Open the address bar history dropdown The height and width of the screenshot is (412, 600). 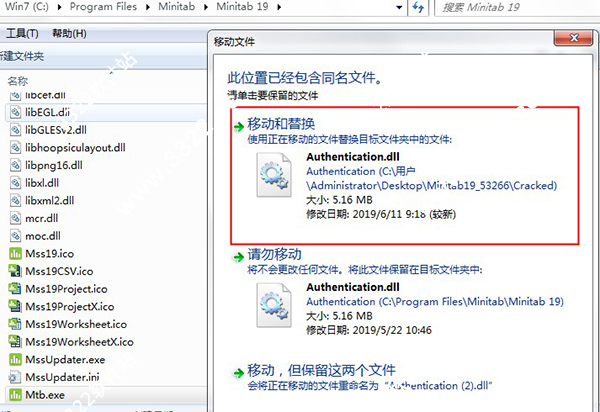point(399,7)
